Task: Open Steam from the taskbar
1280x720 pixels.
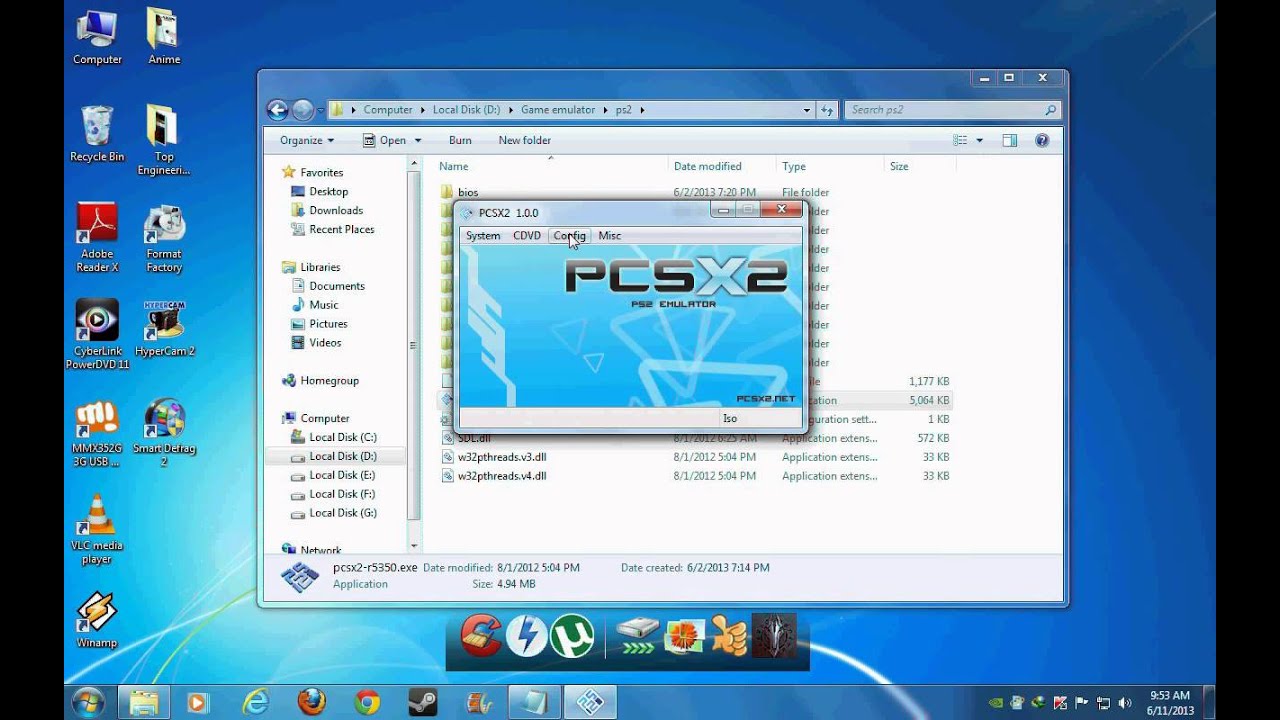Action: tap(423, 703)
